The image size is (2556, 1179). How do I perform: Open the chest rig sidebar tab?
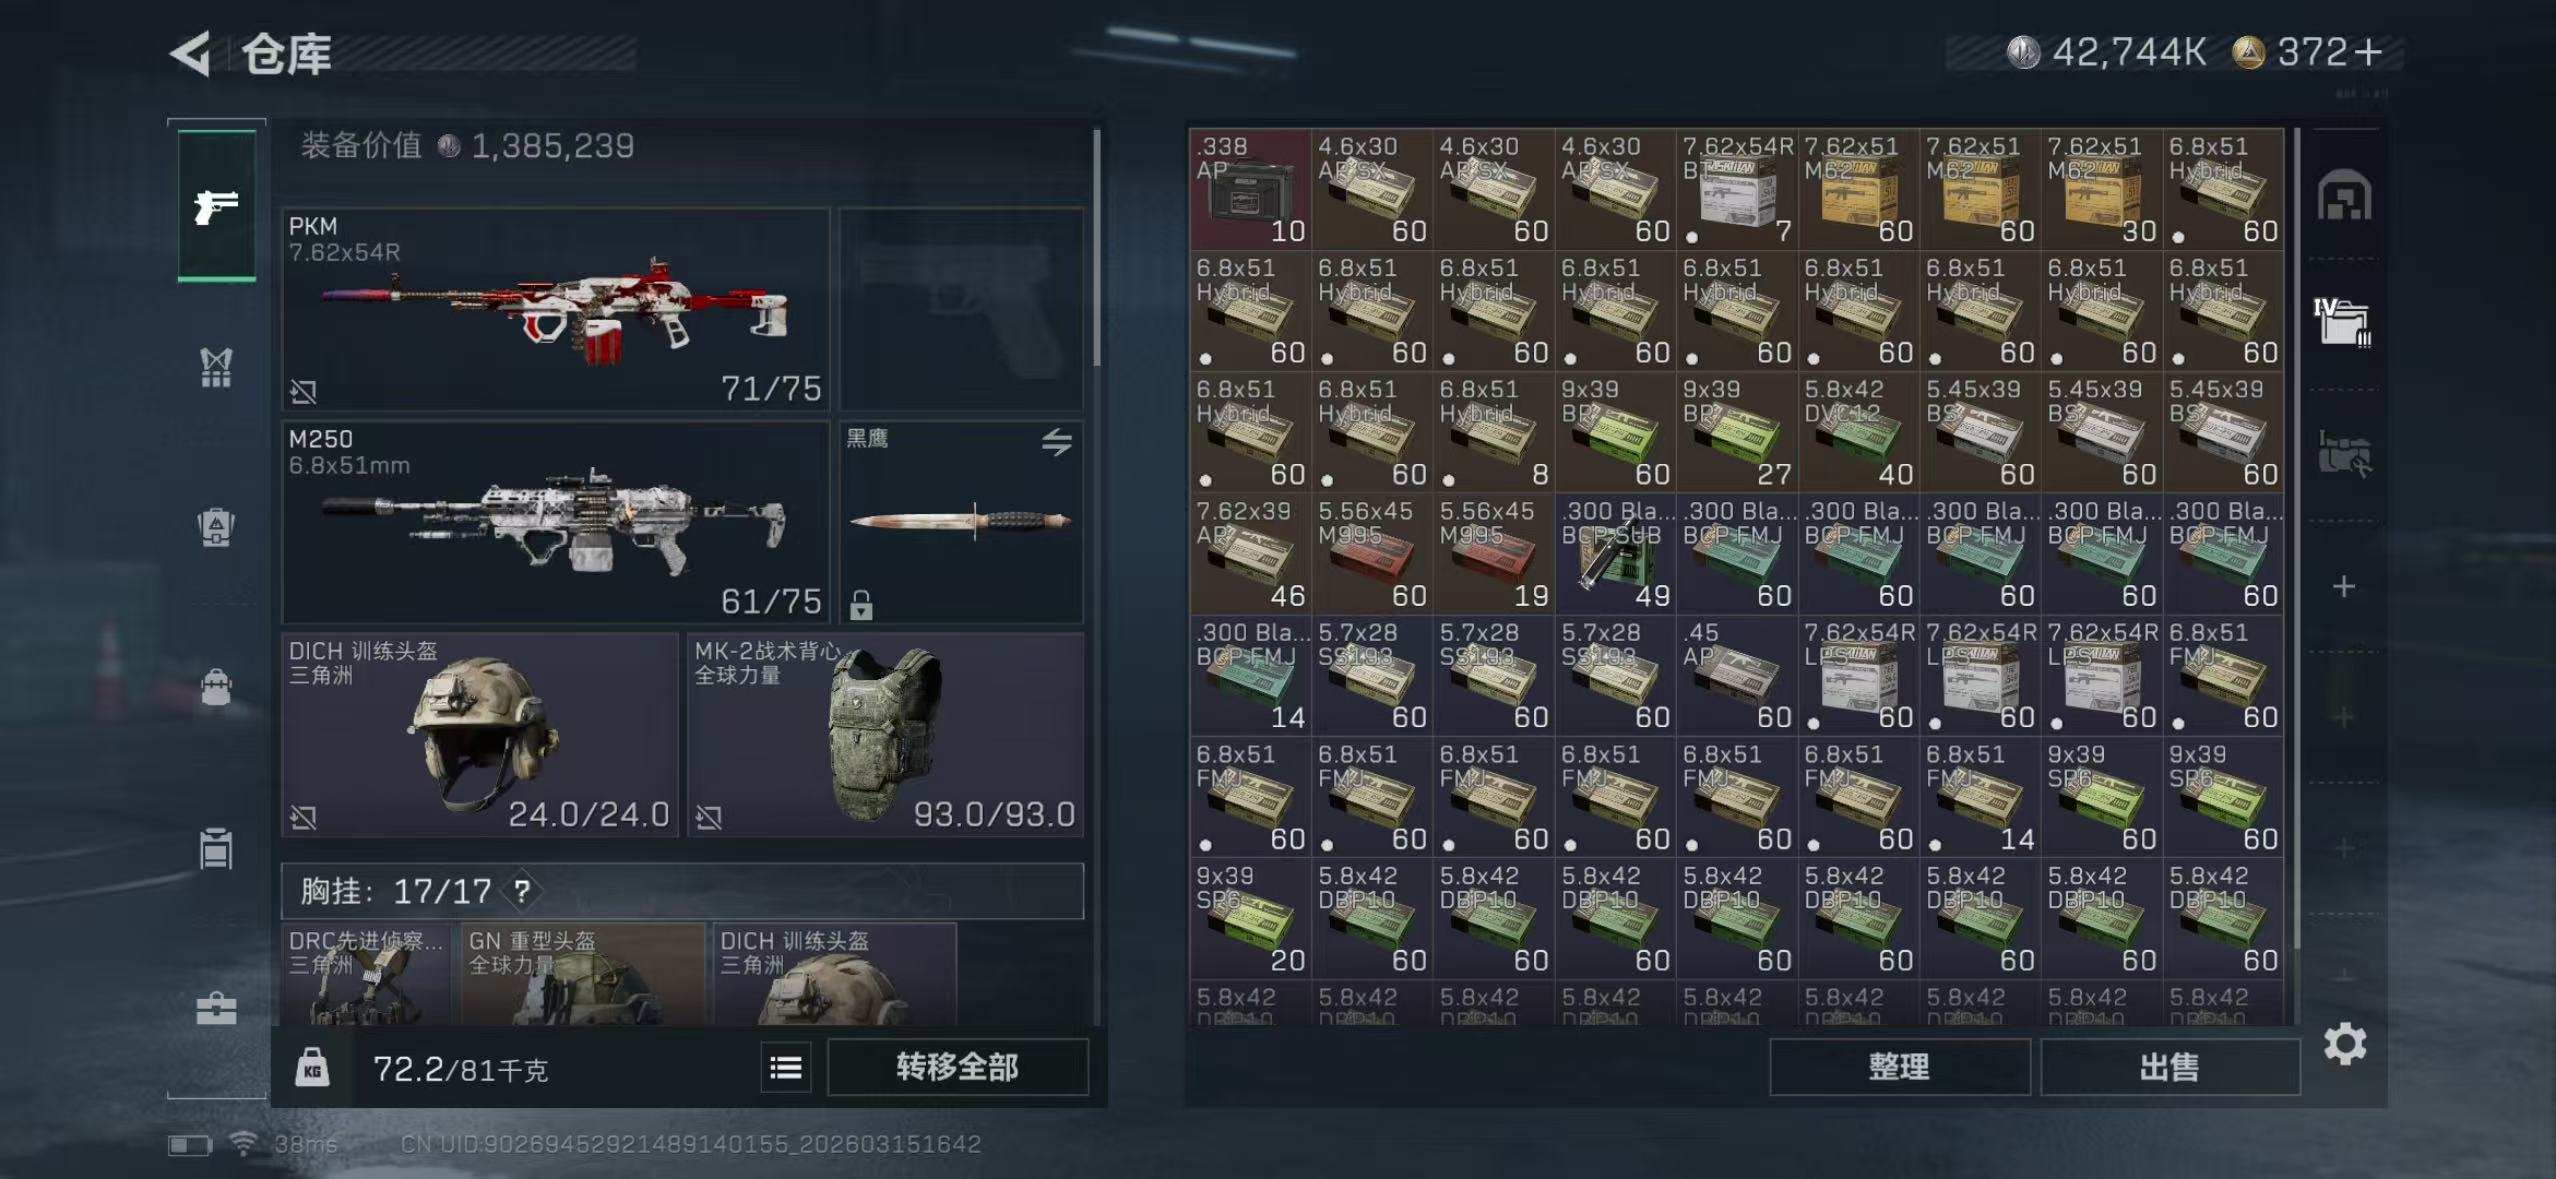click(216, 367)
